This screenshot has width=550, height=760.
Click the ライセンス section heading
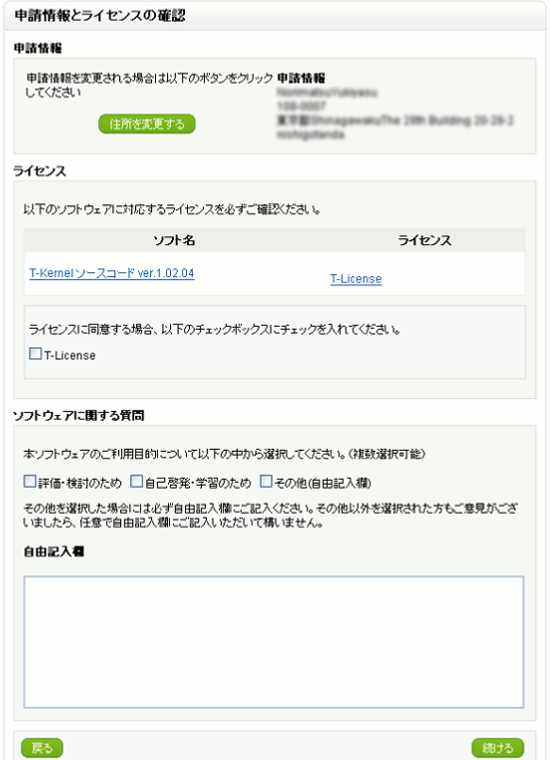coord(39,171)
